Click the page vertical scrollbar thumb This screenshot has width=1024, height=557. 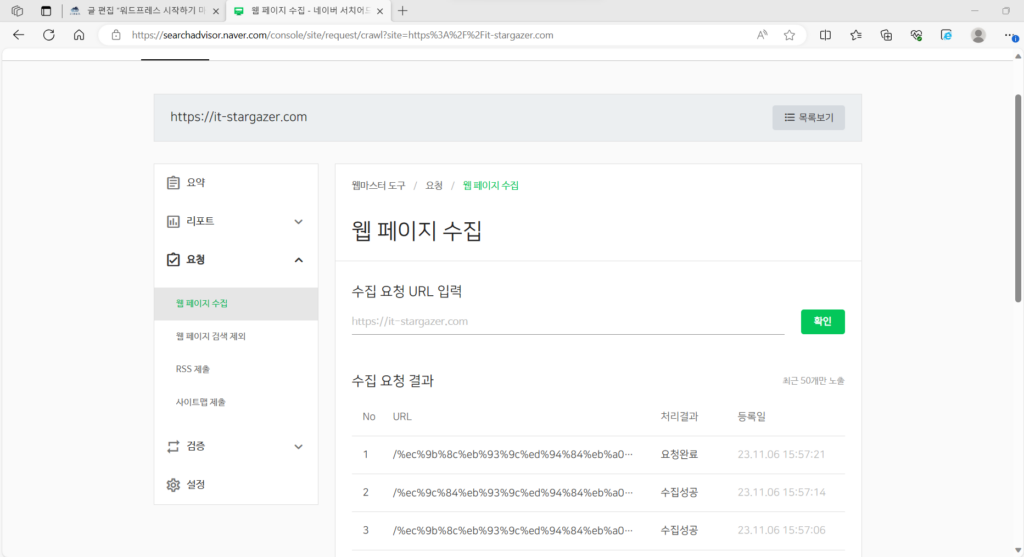pos(1017,199)
